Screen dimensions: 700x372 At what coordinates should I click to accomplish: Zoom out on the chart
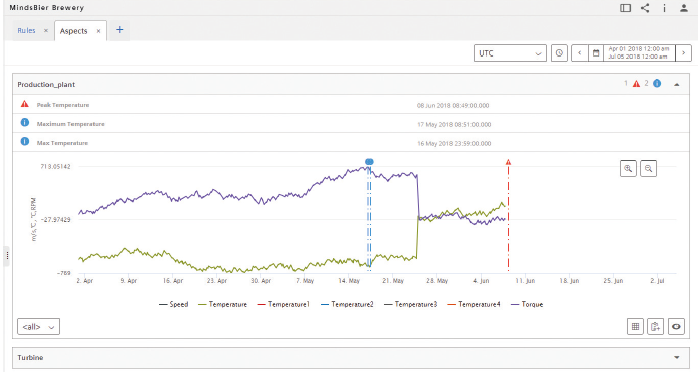tap(648, 168)
